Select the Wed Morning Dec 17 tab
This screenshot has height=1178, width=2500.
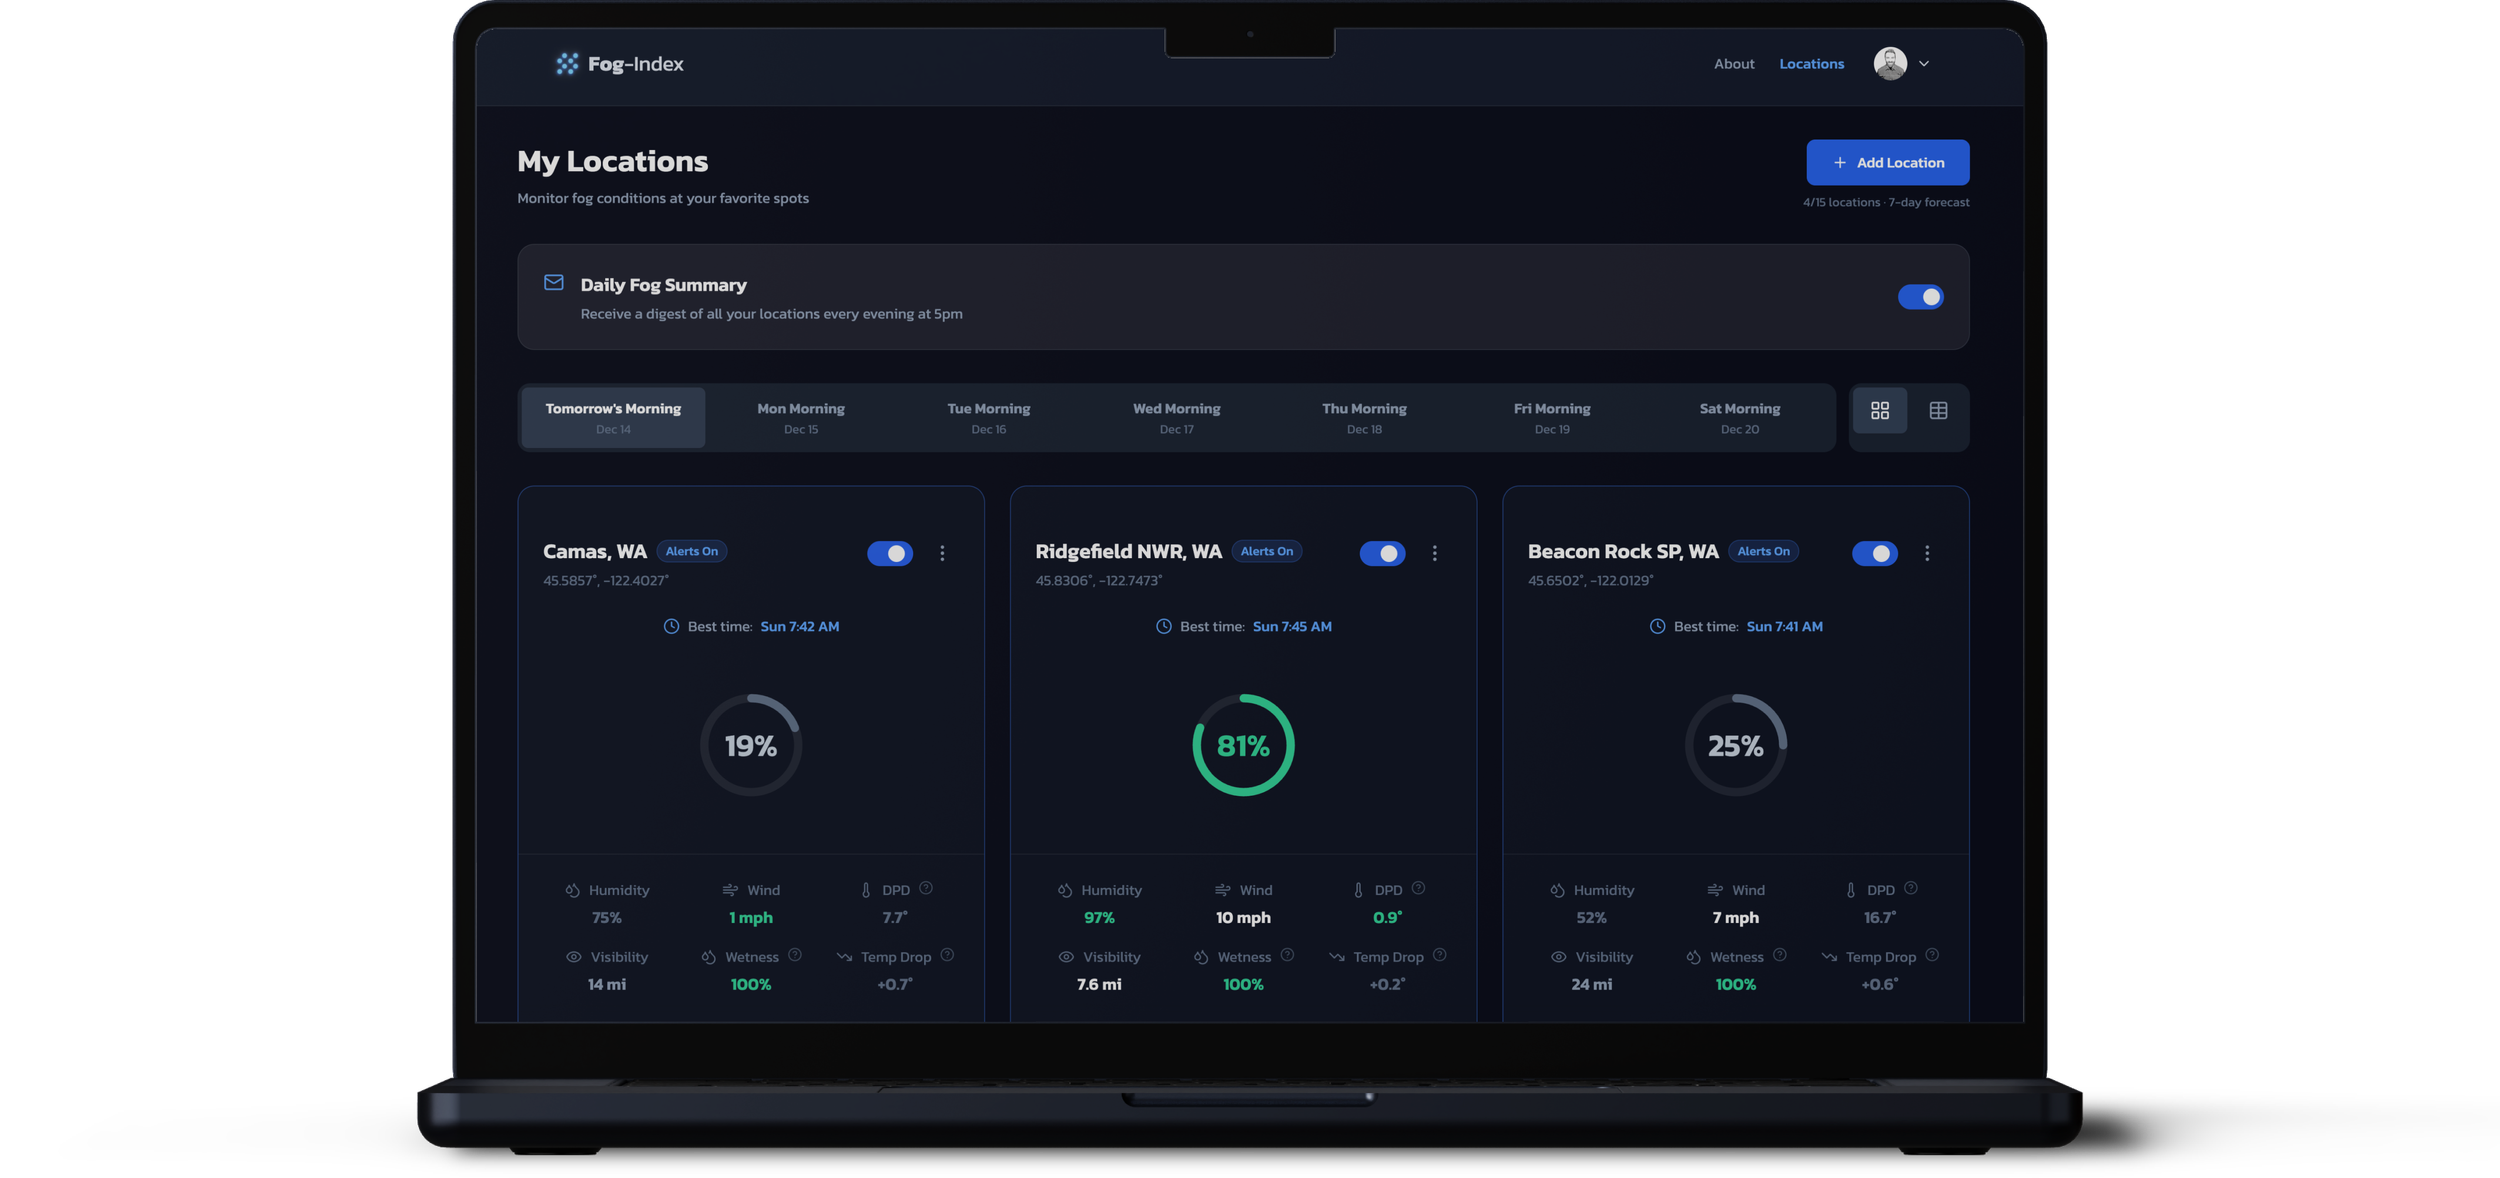pos(1176,417)
